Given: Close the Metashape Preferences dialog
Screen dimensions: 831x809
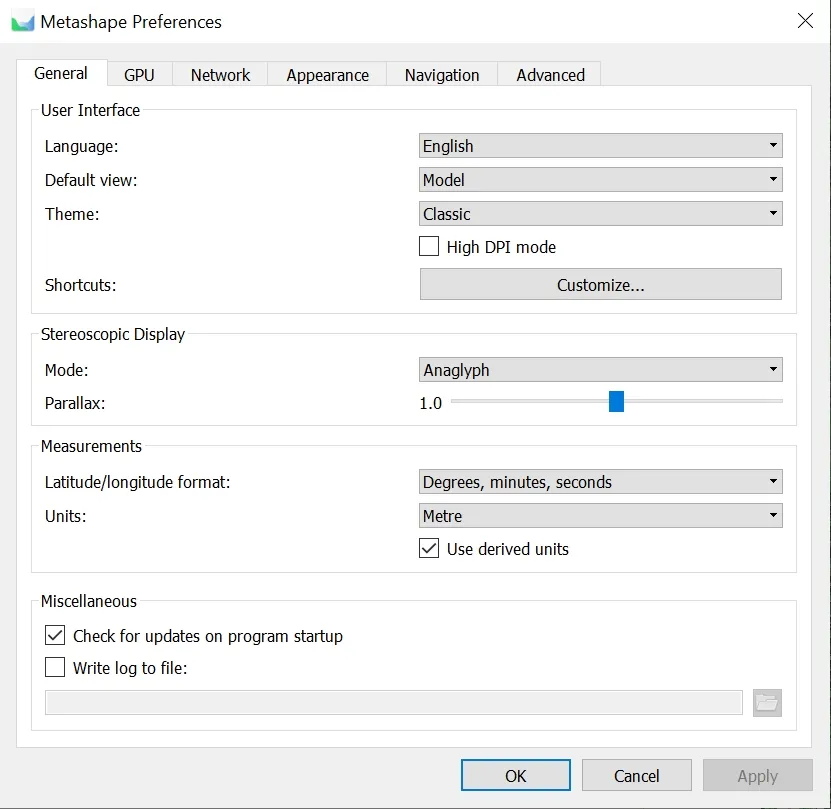Looking at the screenshot, I should coord(805,21).
